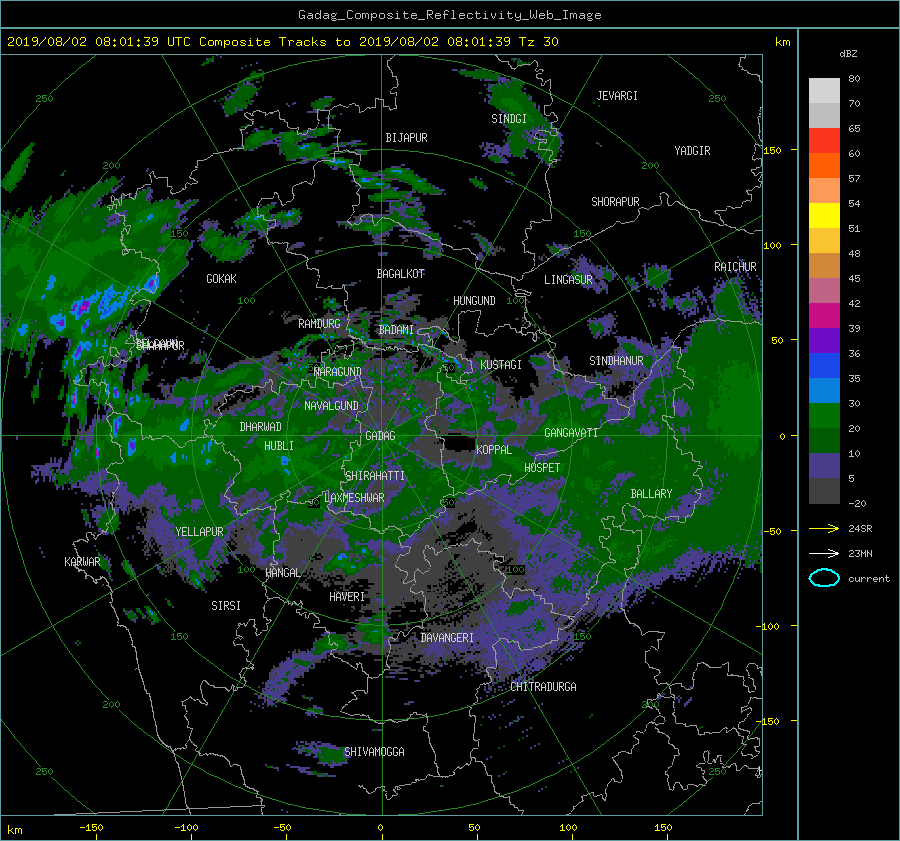The height and width of the screenshot is (841, 900).
Task: Click the white 23MN arrow legend icon
Action: tap(824, 553)
